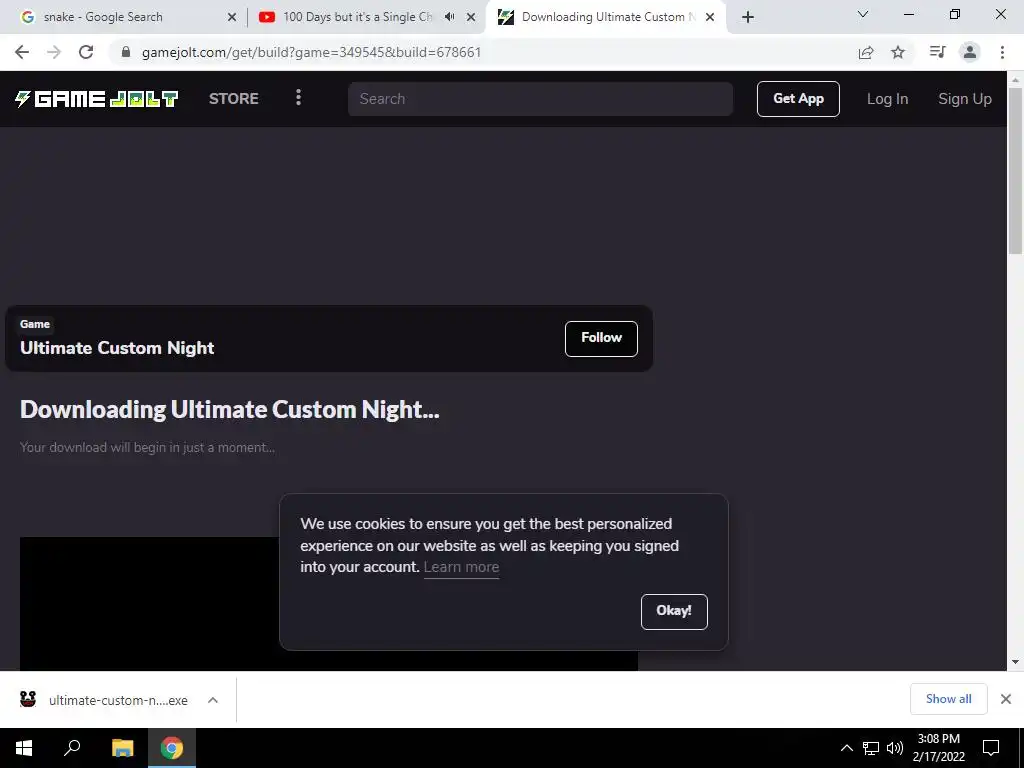Select the Downloading Ultimate Custom Night tab
The image size is (1024, 768).
tap(607, 17)
